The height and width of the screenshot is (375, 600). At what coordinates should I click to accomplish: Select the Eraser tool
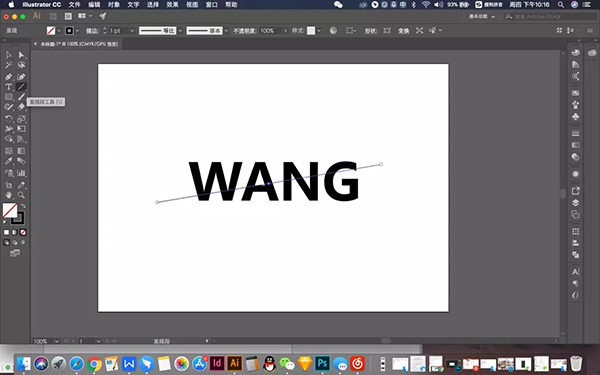[21, 107]
